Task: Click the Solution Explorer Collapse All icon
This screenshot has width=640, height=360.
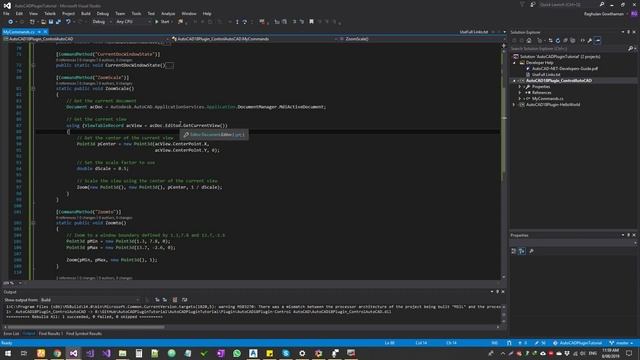Action: click(565, 40)
